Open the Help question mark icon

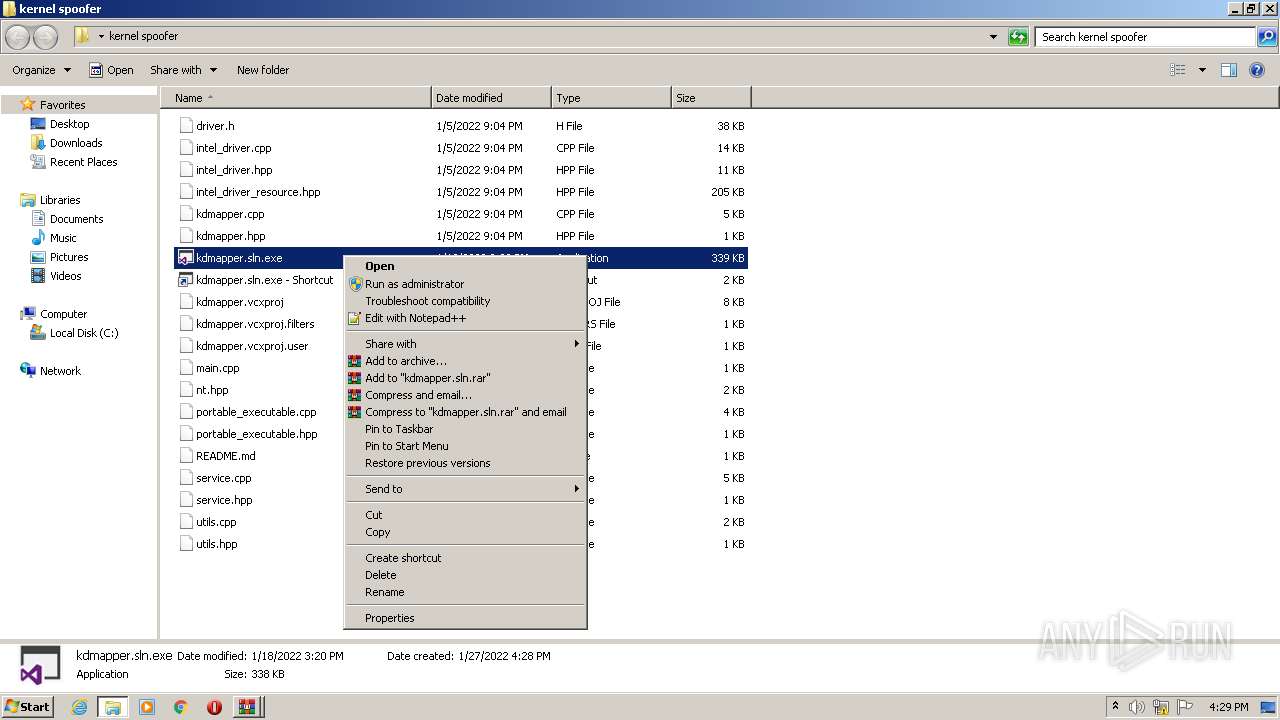(1258, 70)
